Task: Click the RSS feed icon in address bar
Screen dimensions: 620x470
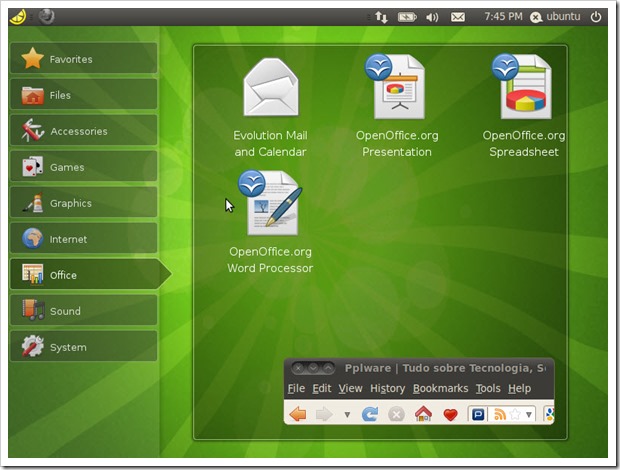Action: point(500,414)
